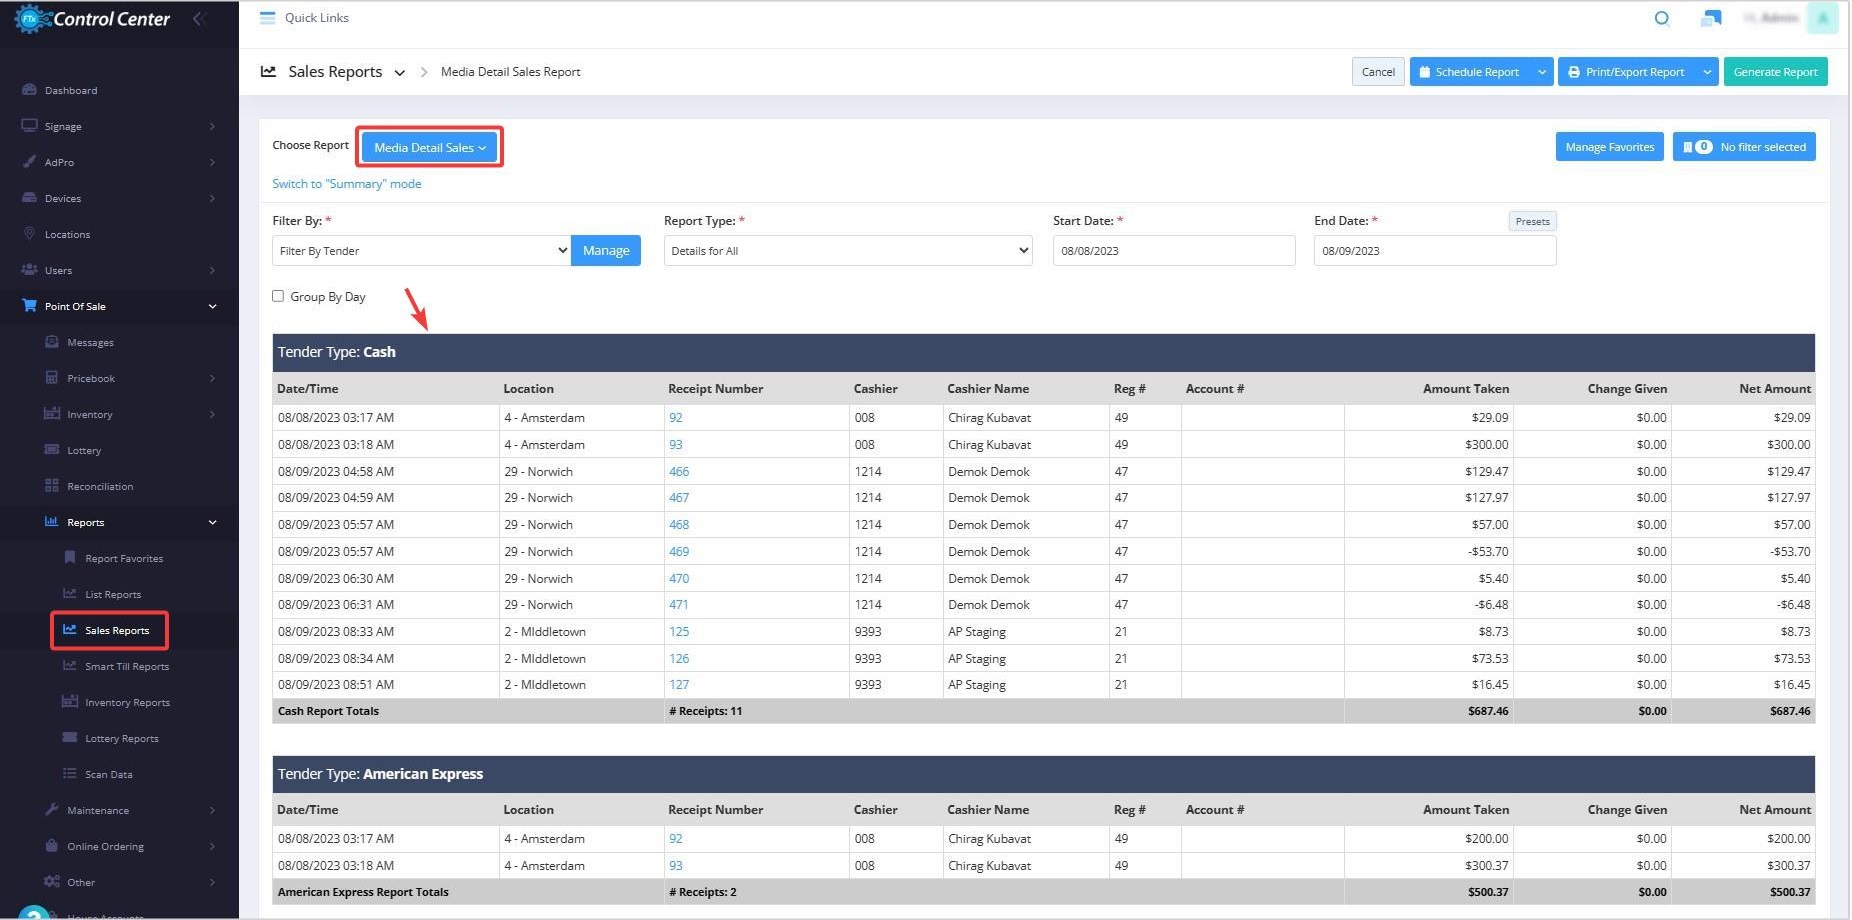Open Cash receipt number 125 link
1852x920 pixels.
point(679,631)
